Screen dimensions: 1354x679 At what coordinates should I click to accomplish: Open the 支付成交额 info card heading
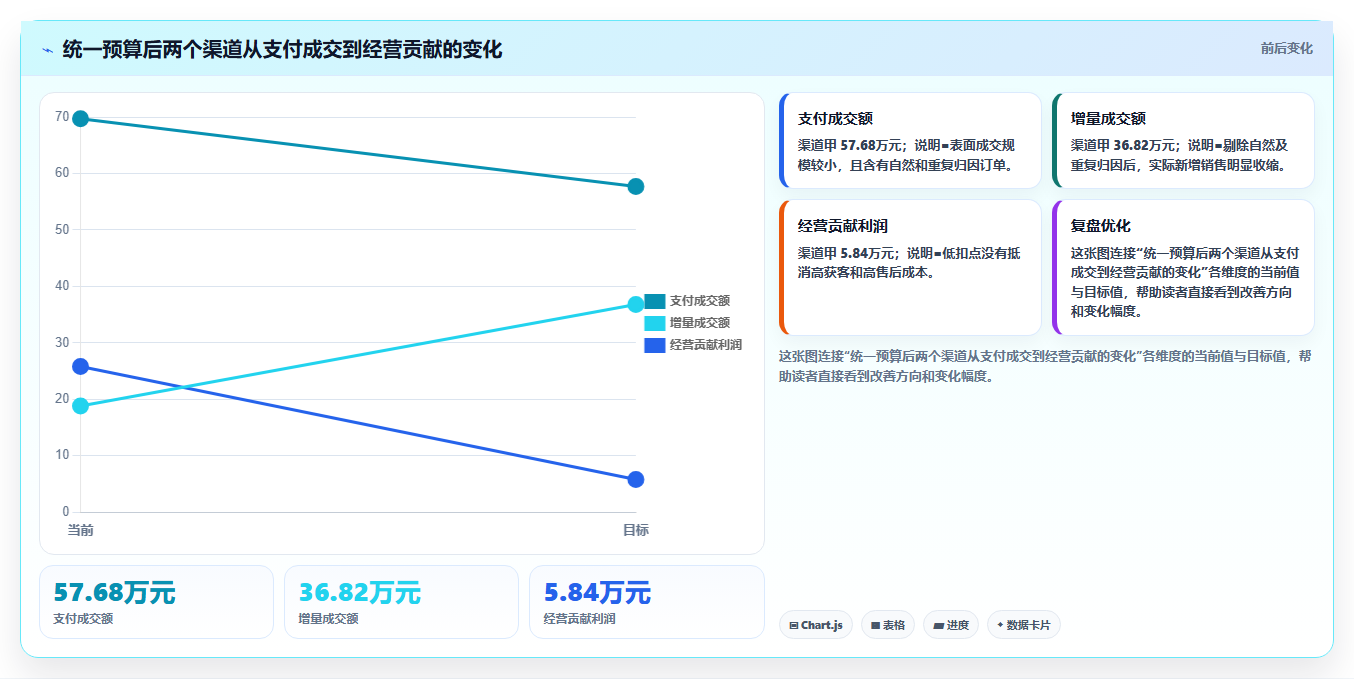click(835, 118)
